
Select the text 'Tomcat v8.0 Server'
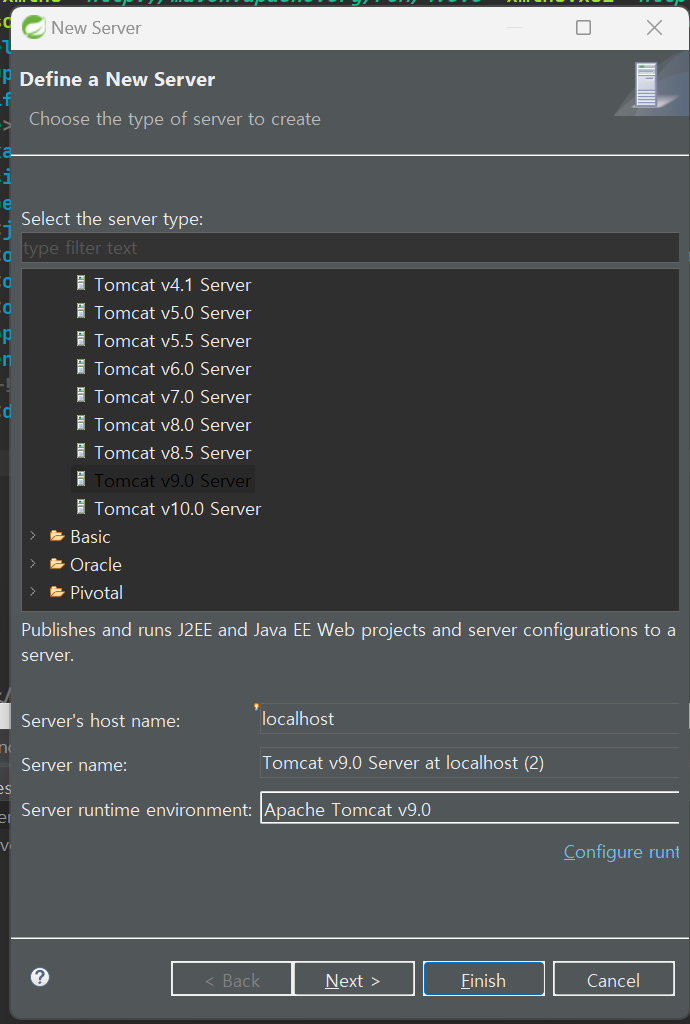[x=172, y=425]
